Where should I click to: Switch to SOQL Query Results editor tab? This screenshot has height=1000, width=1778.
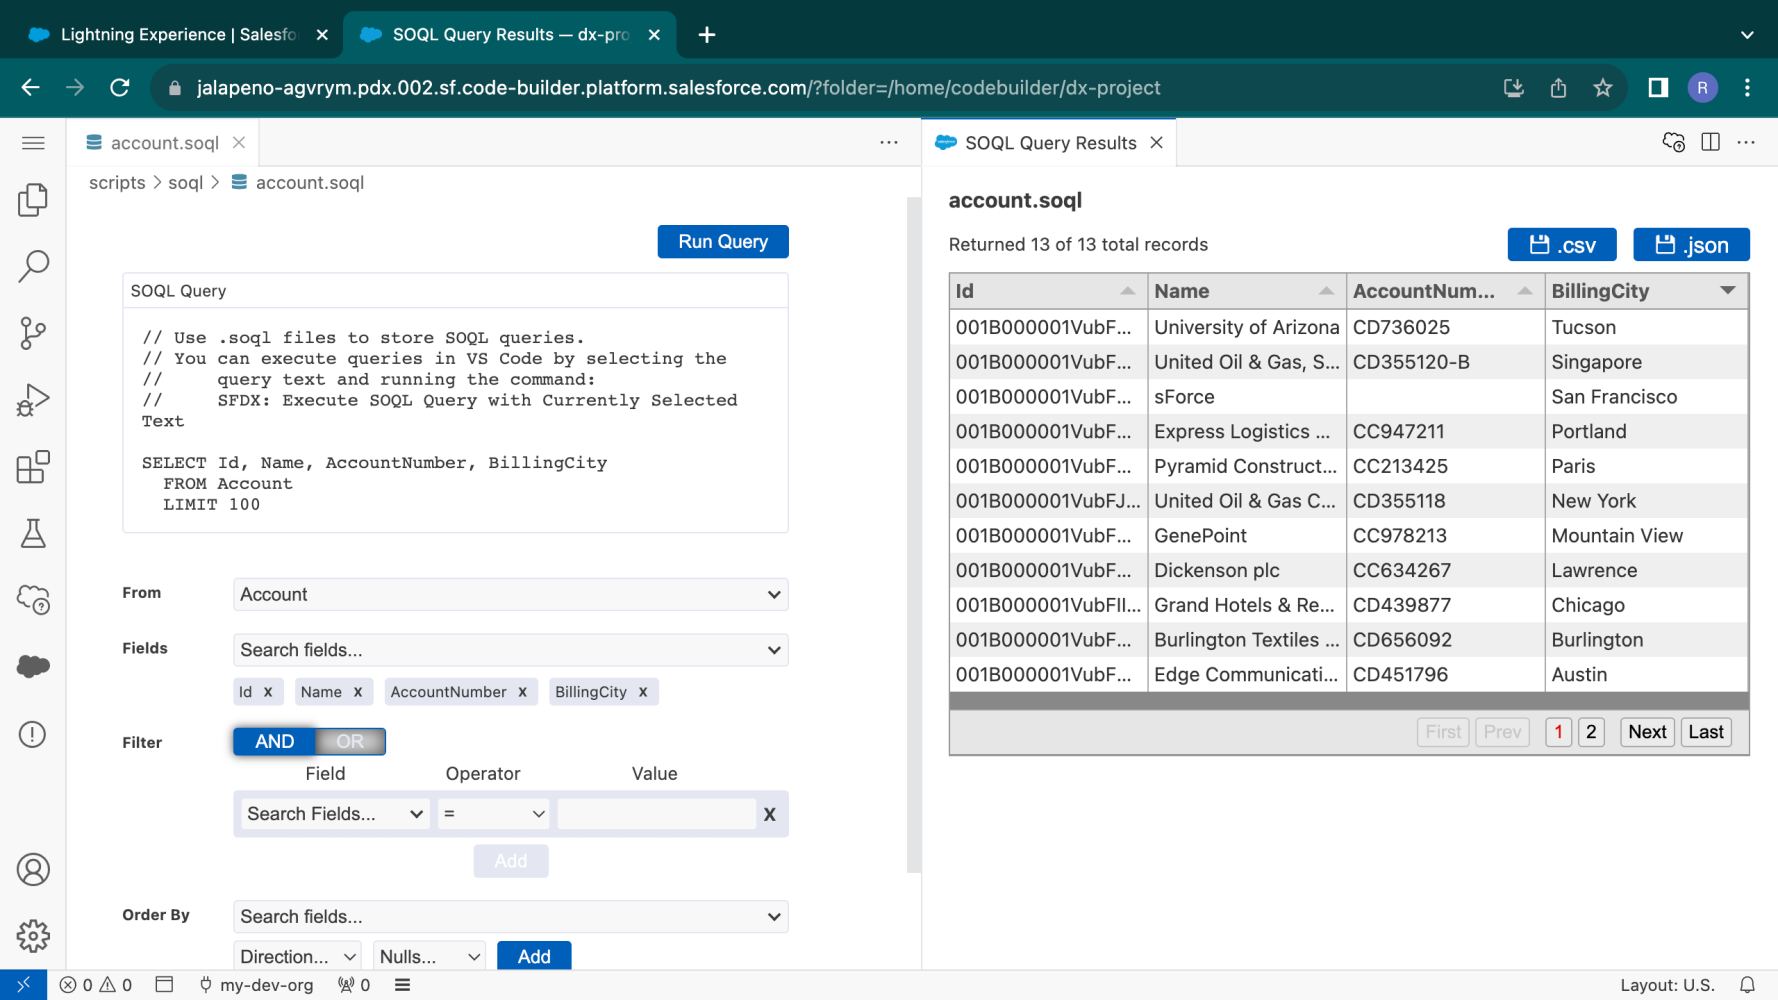point(1049,143)
